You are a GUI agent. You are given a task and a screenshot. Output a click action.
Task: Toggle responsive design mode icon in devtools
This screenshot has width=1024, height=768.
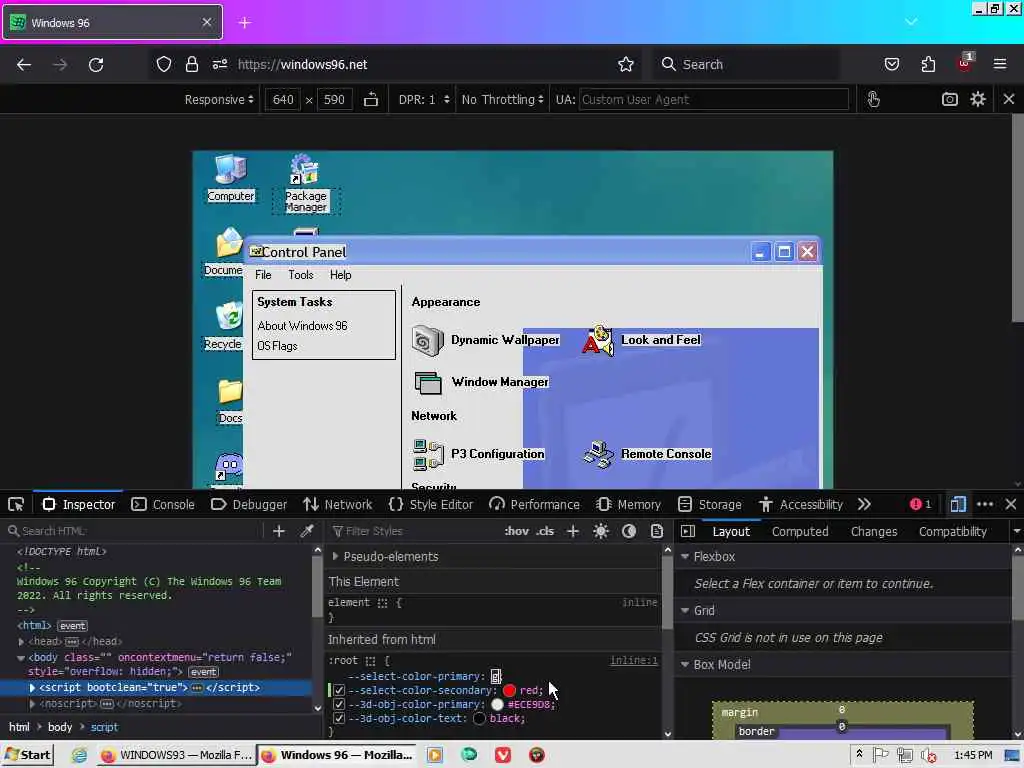click(x=958, y=504)
